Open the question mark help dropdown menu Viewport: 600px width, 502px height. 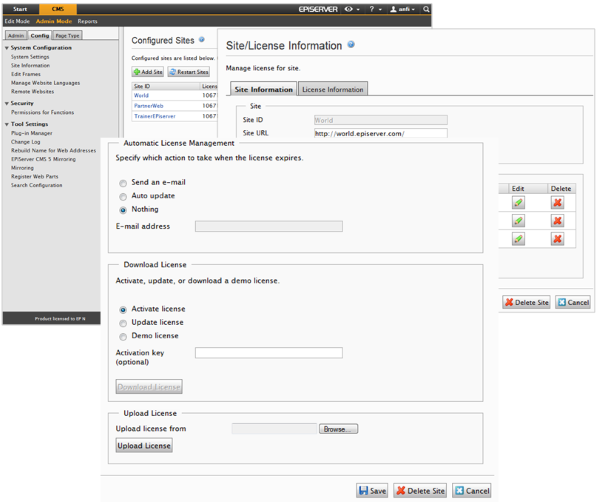375,9
